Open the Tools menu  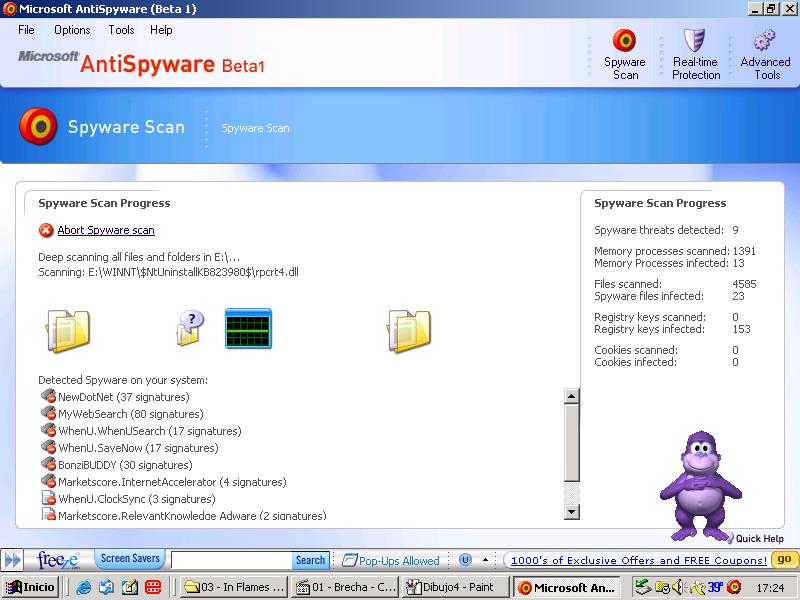121,30
